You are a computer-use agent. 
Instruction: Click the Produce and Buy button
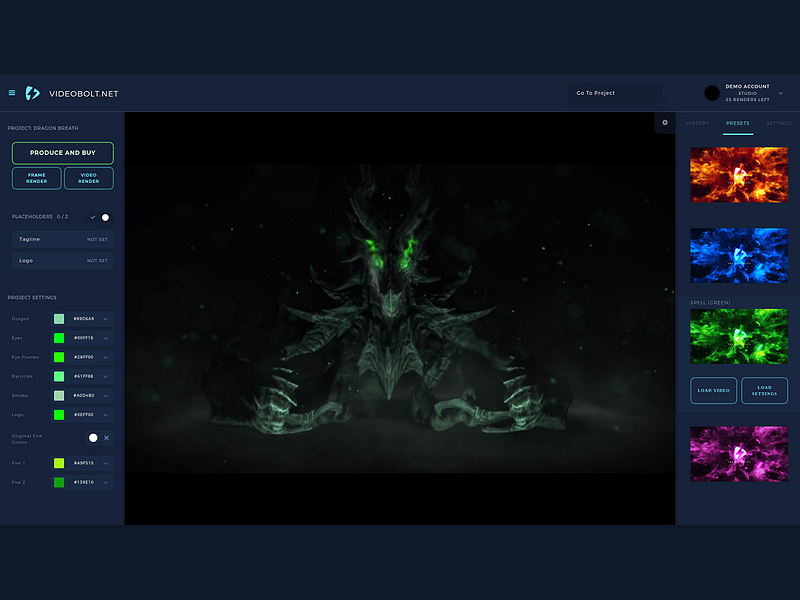click(62, 153)
